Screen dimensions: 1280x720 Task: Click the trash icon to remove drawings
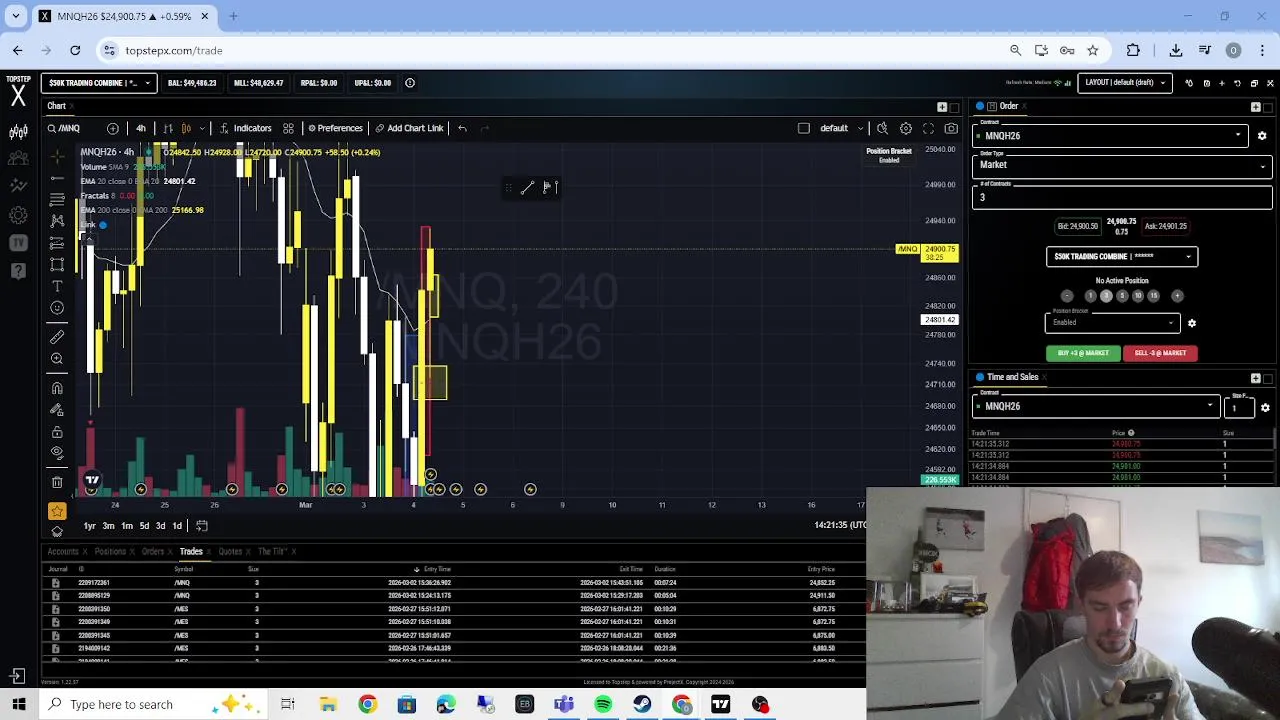point(57,482)
